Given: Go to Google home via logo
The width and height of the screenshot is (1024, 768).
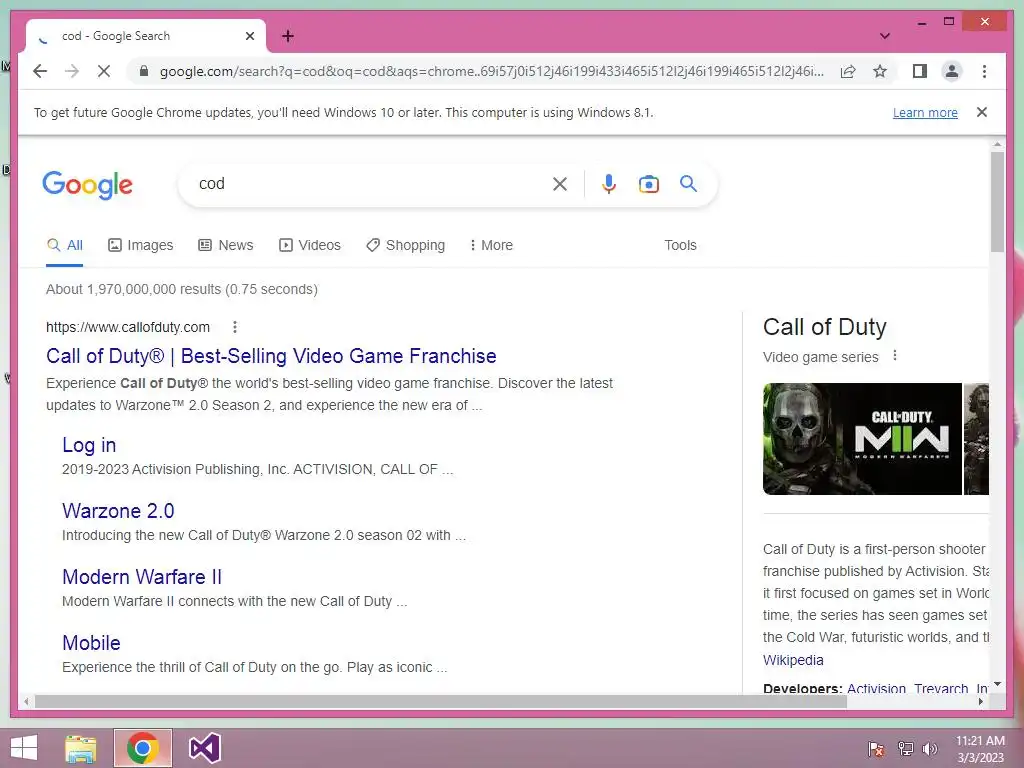Looking at the screenshot, I should click(88, 185).
